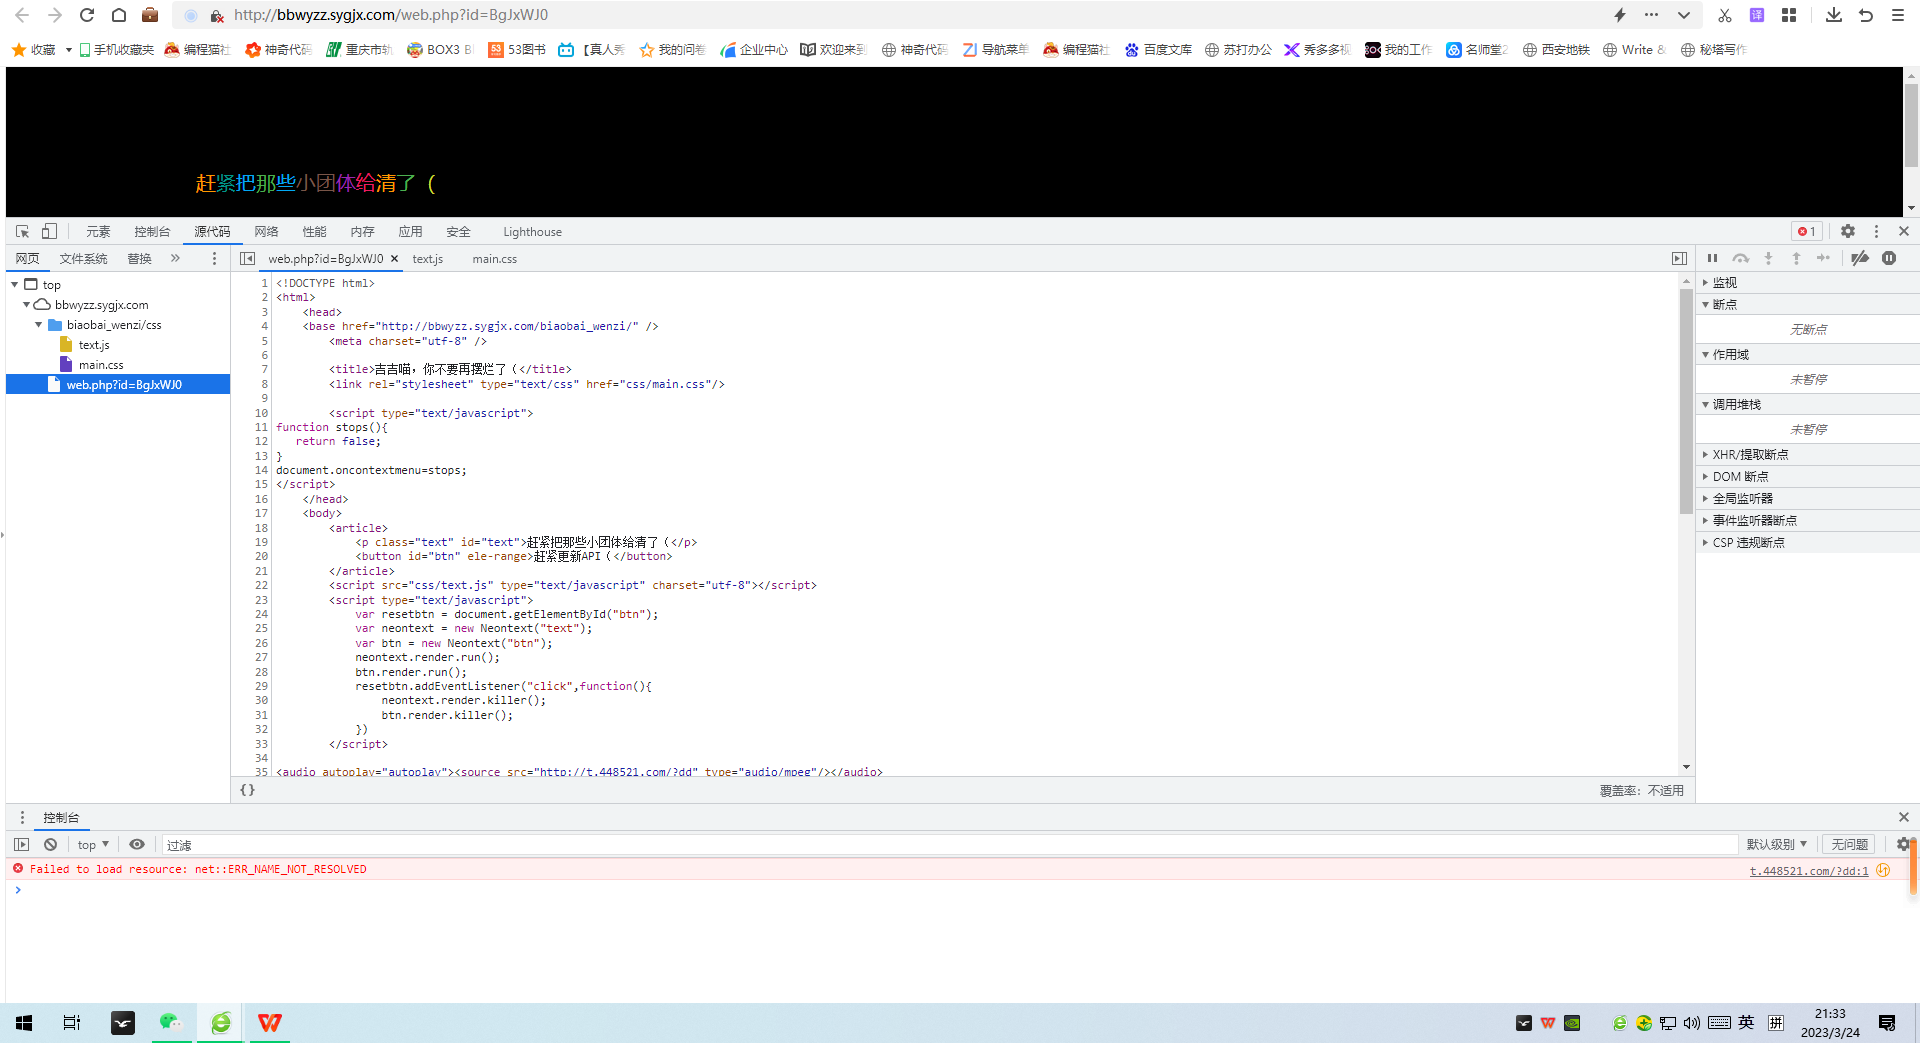Open the 西安地铁 bookmark
1920x1043 pixels.
1556,49
